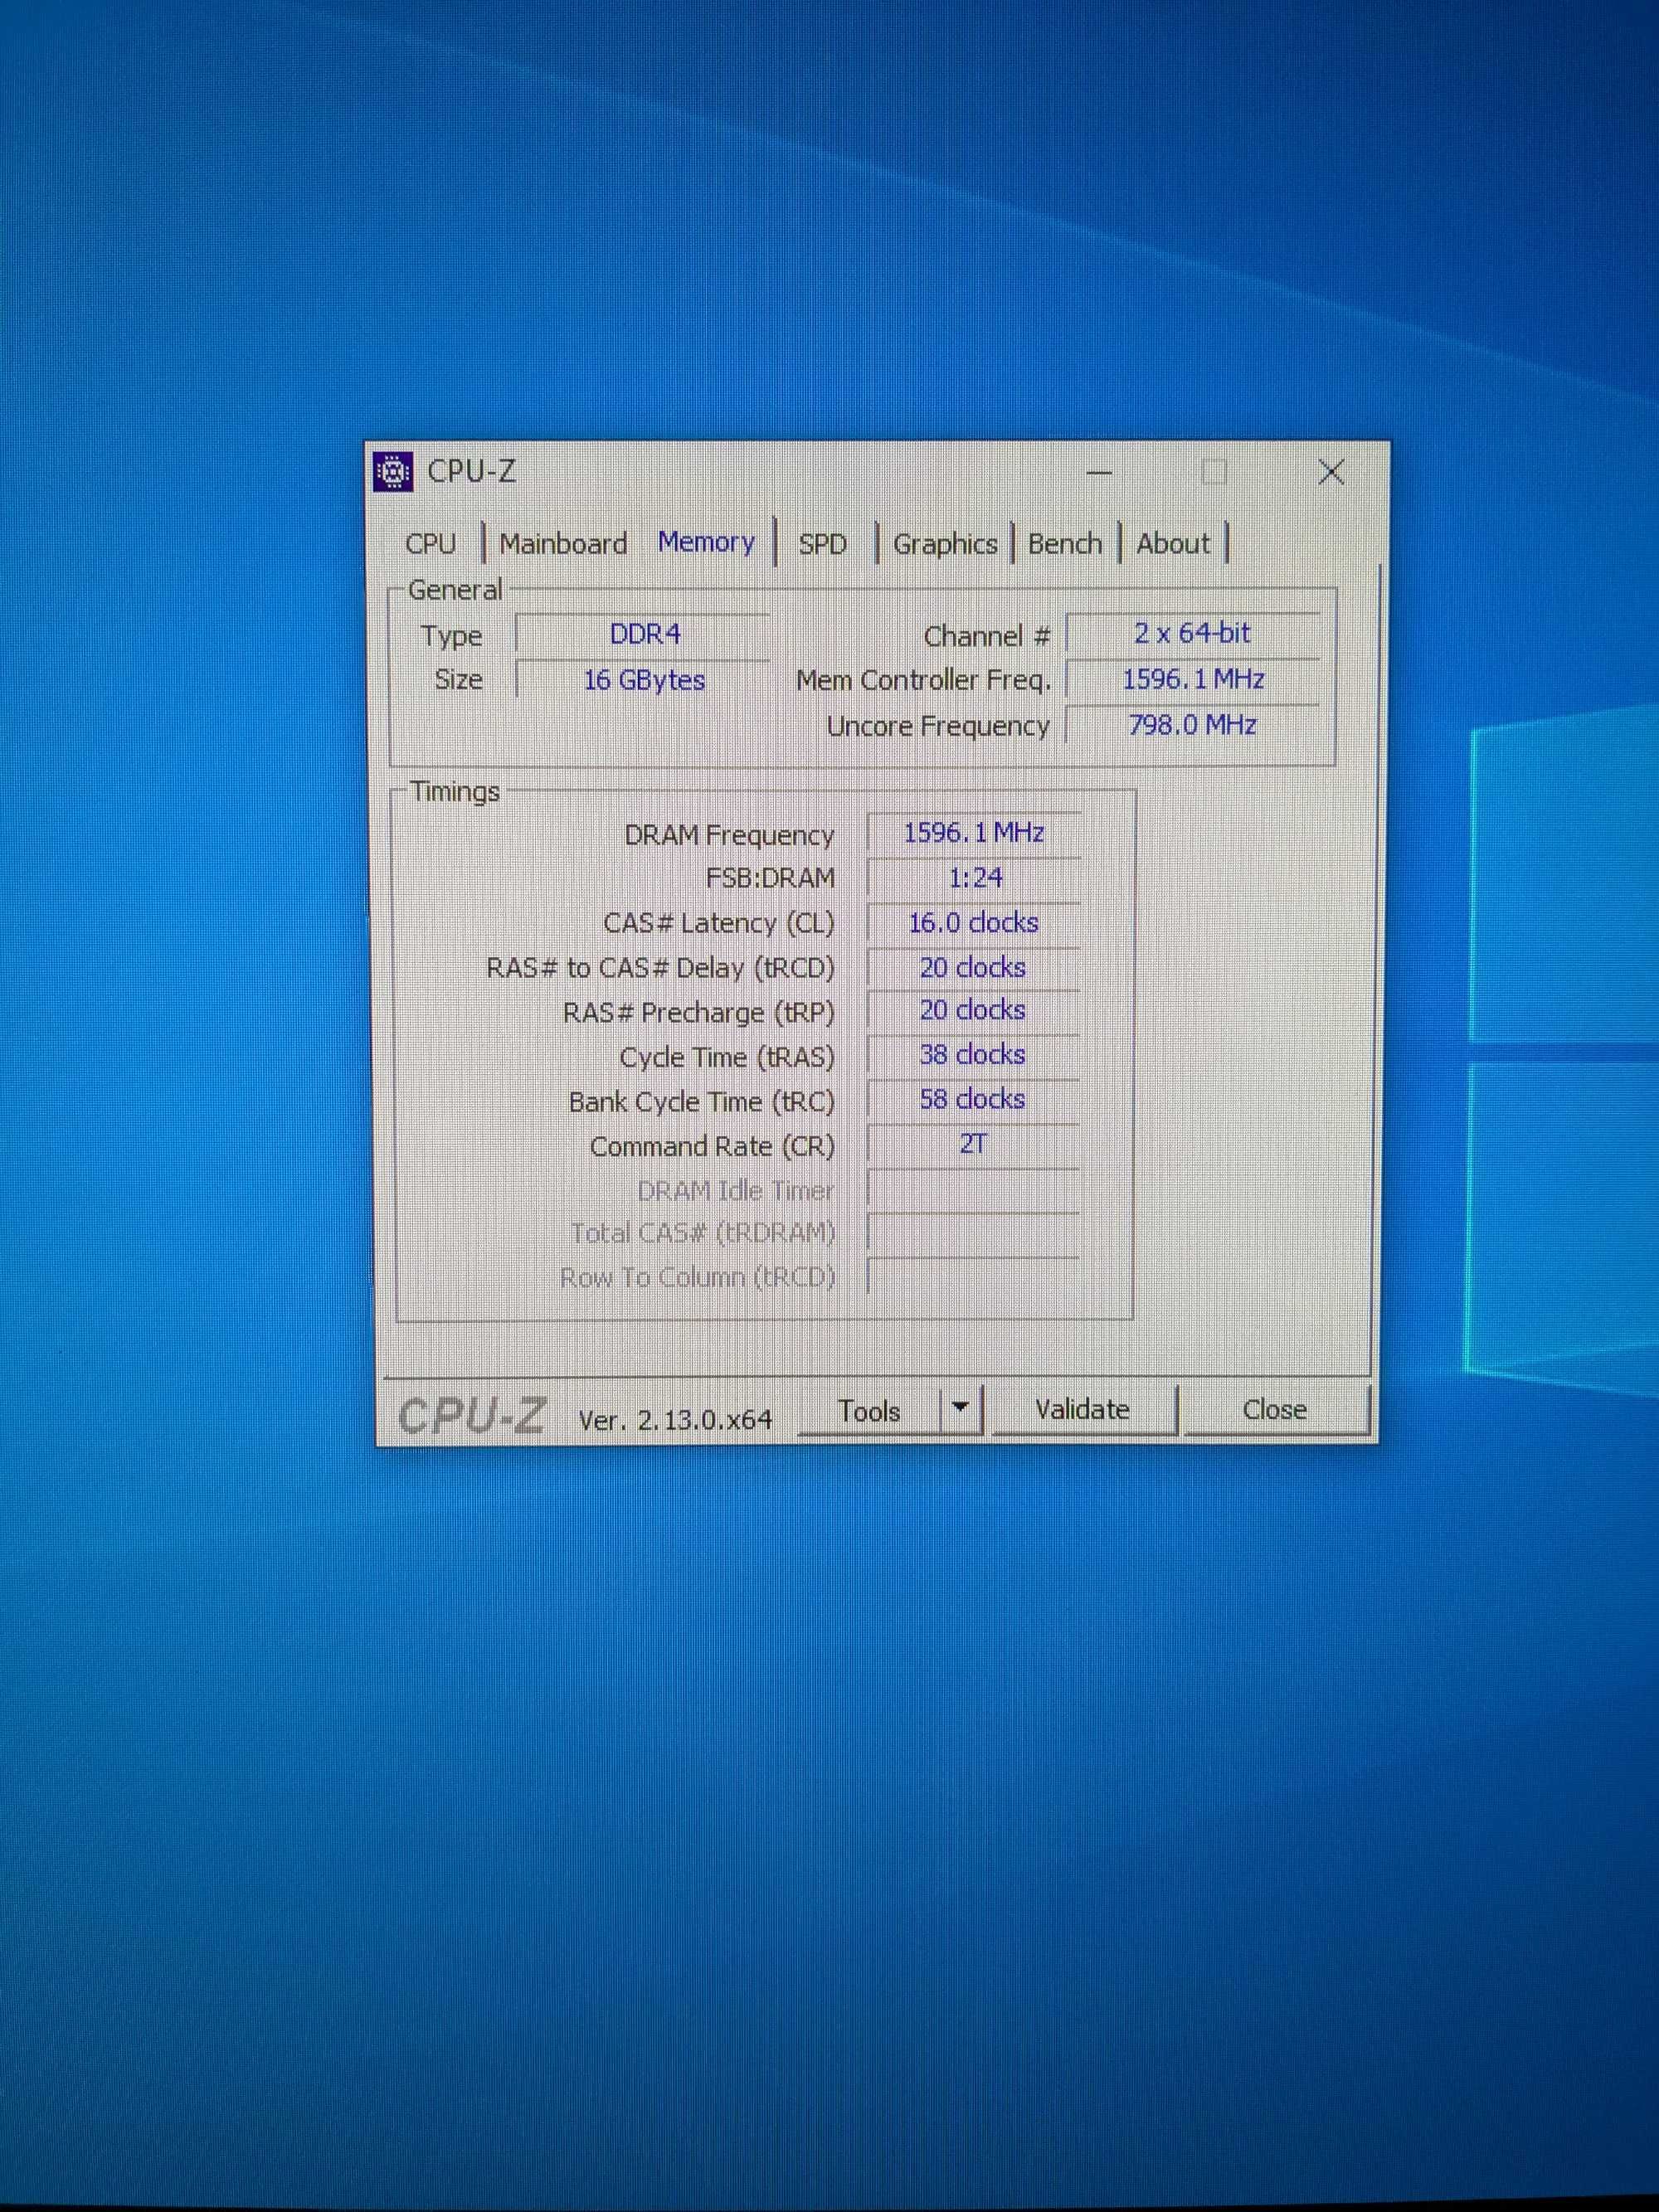Click the empty DRAM Idle Timer field
Image resolution: width=1659 pixels, height=2212 pixels.
pyautogui.click(x=974, y=1190)
